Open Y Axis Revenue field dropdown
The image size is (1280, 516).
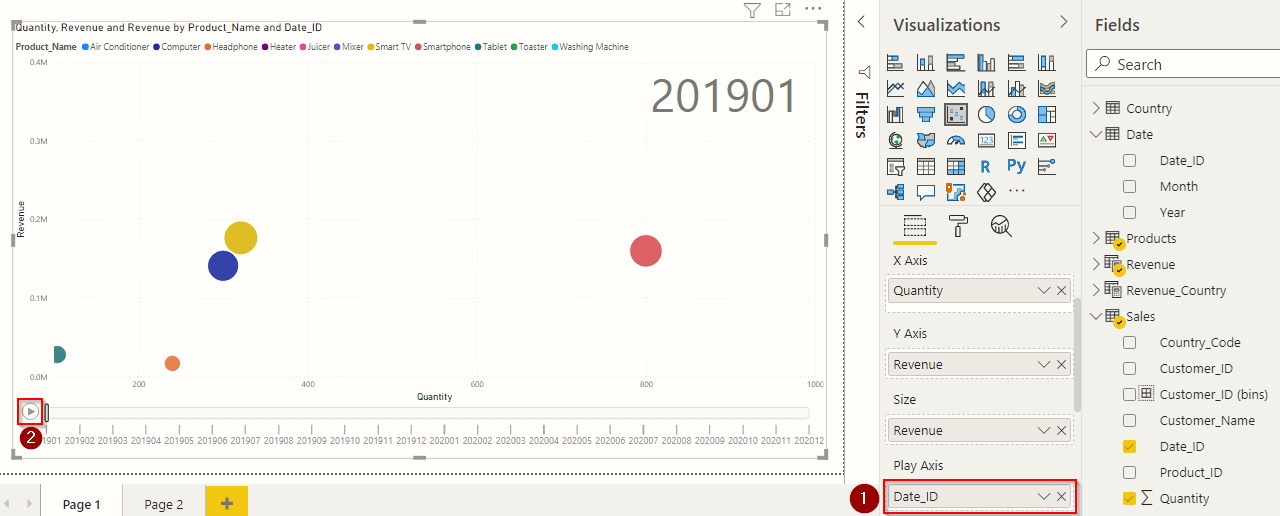coord(1044,364)
